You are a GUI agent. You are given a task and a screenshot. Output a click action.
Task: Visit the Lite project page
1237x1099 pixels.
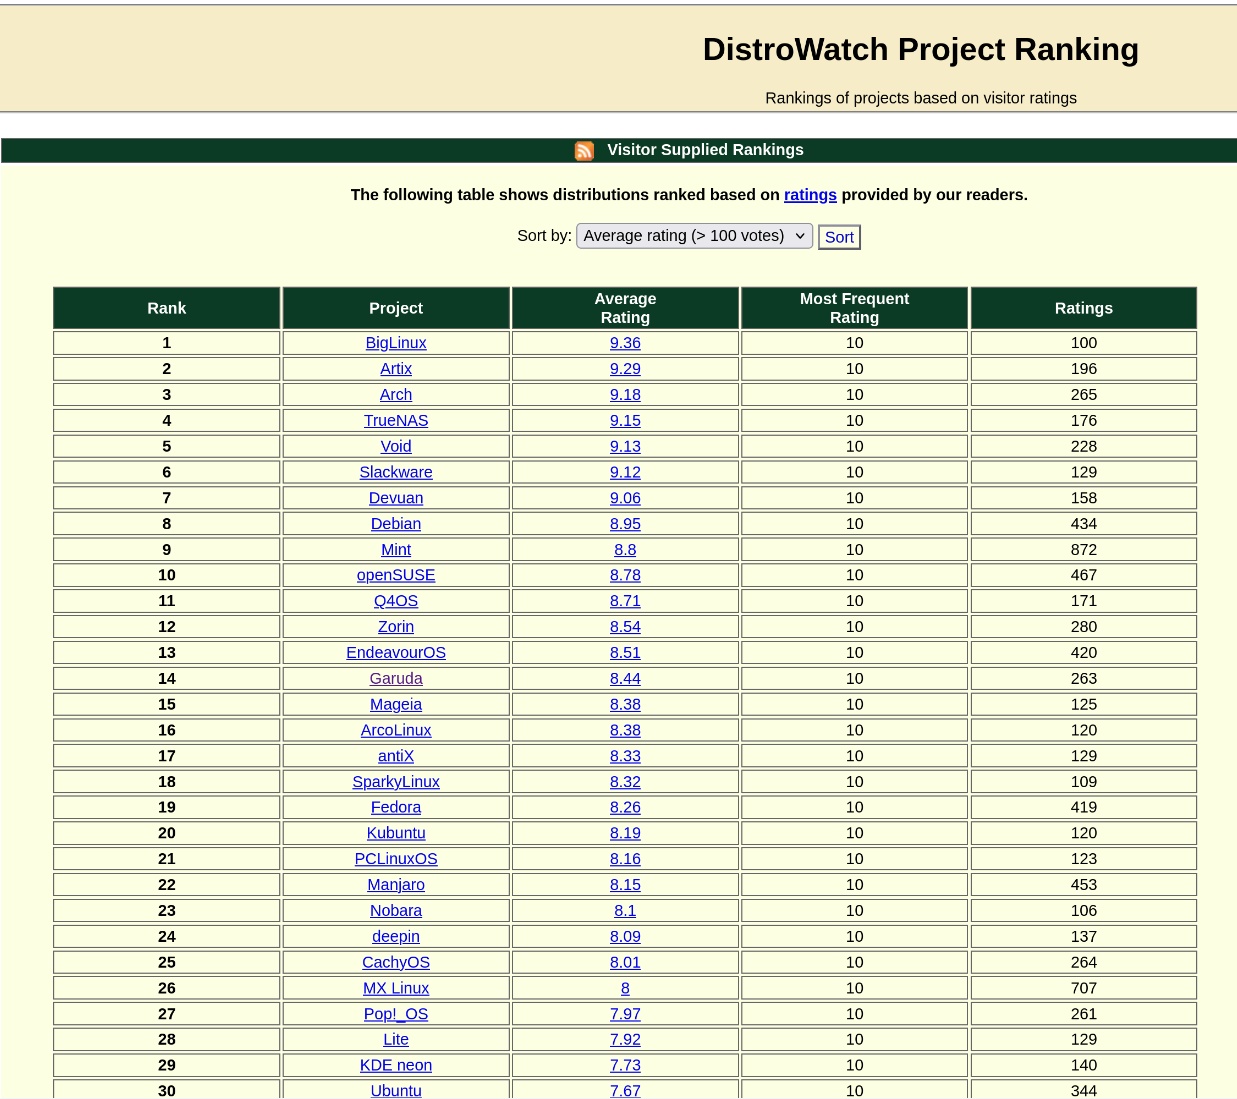[x=396, y=1041]
